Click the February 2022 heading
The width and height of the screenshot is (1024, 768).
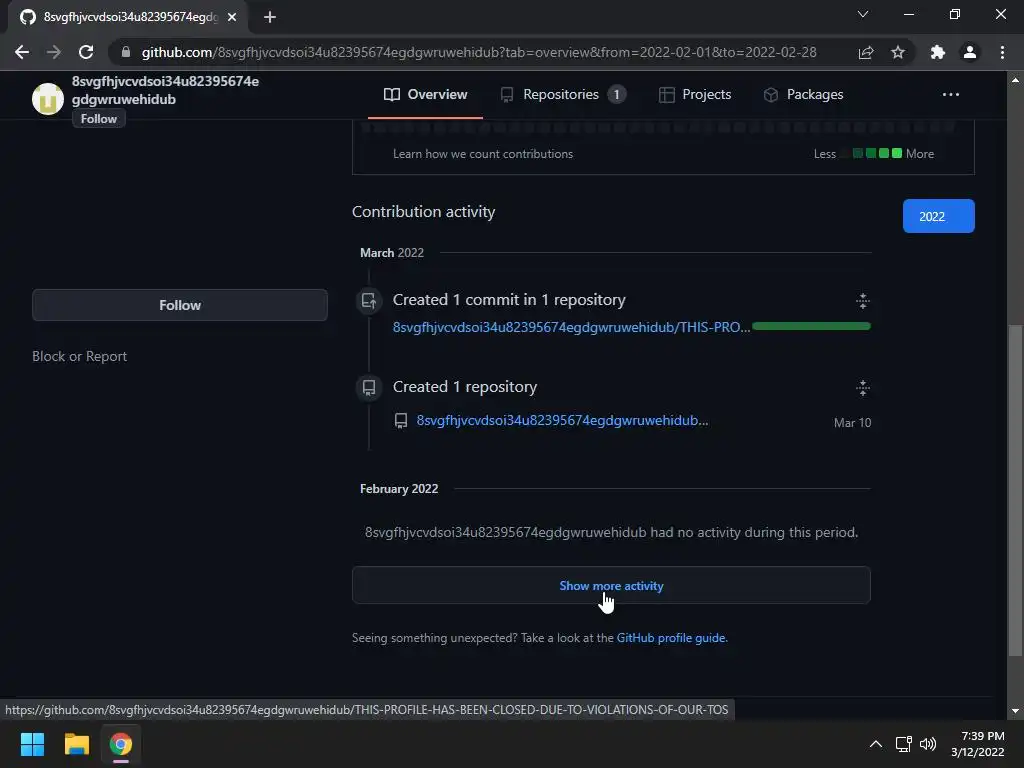(x=399, y=489)
